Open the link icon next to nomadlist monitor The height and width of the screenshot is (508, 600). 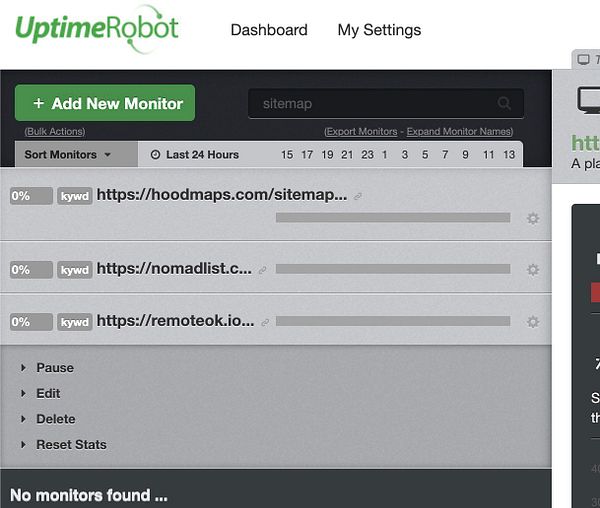262,270
